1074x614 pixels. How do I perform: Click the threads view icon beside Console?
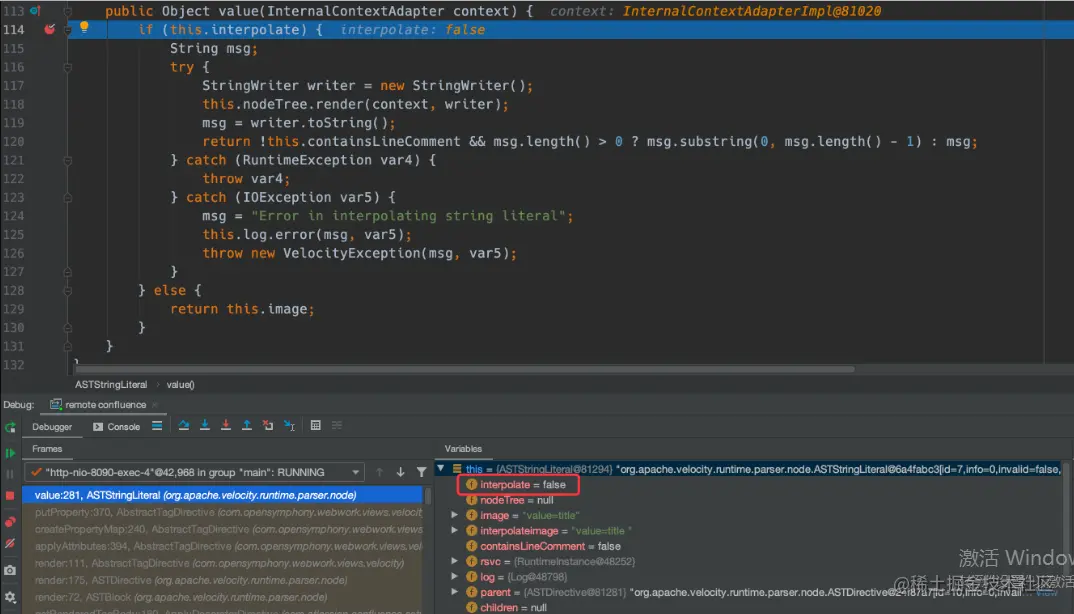coord(157,426)
